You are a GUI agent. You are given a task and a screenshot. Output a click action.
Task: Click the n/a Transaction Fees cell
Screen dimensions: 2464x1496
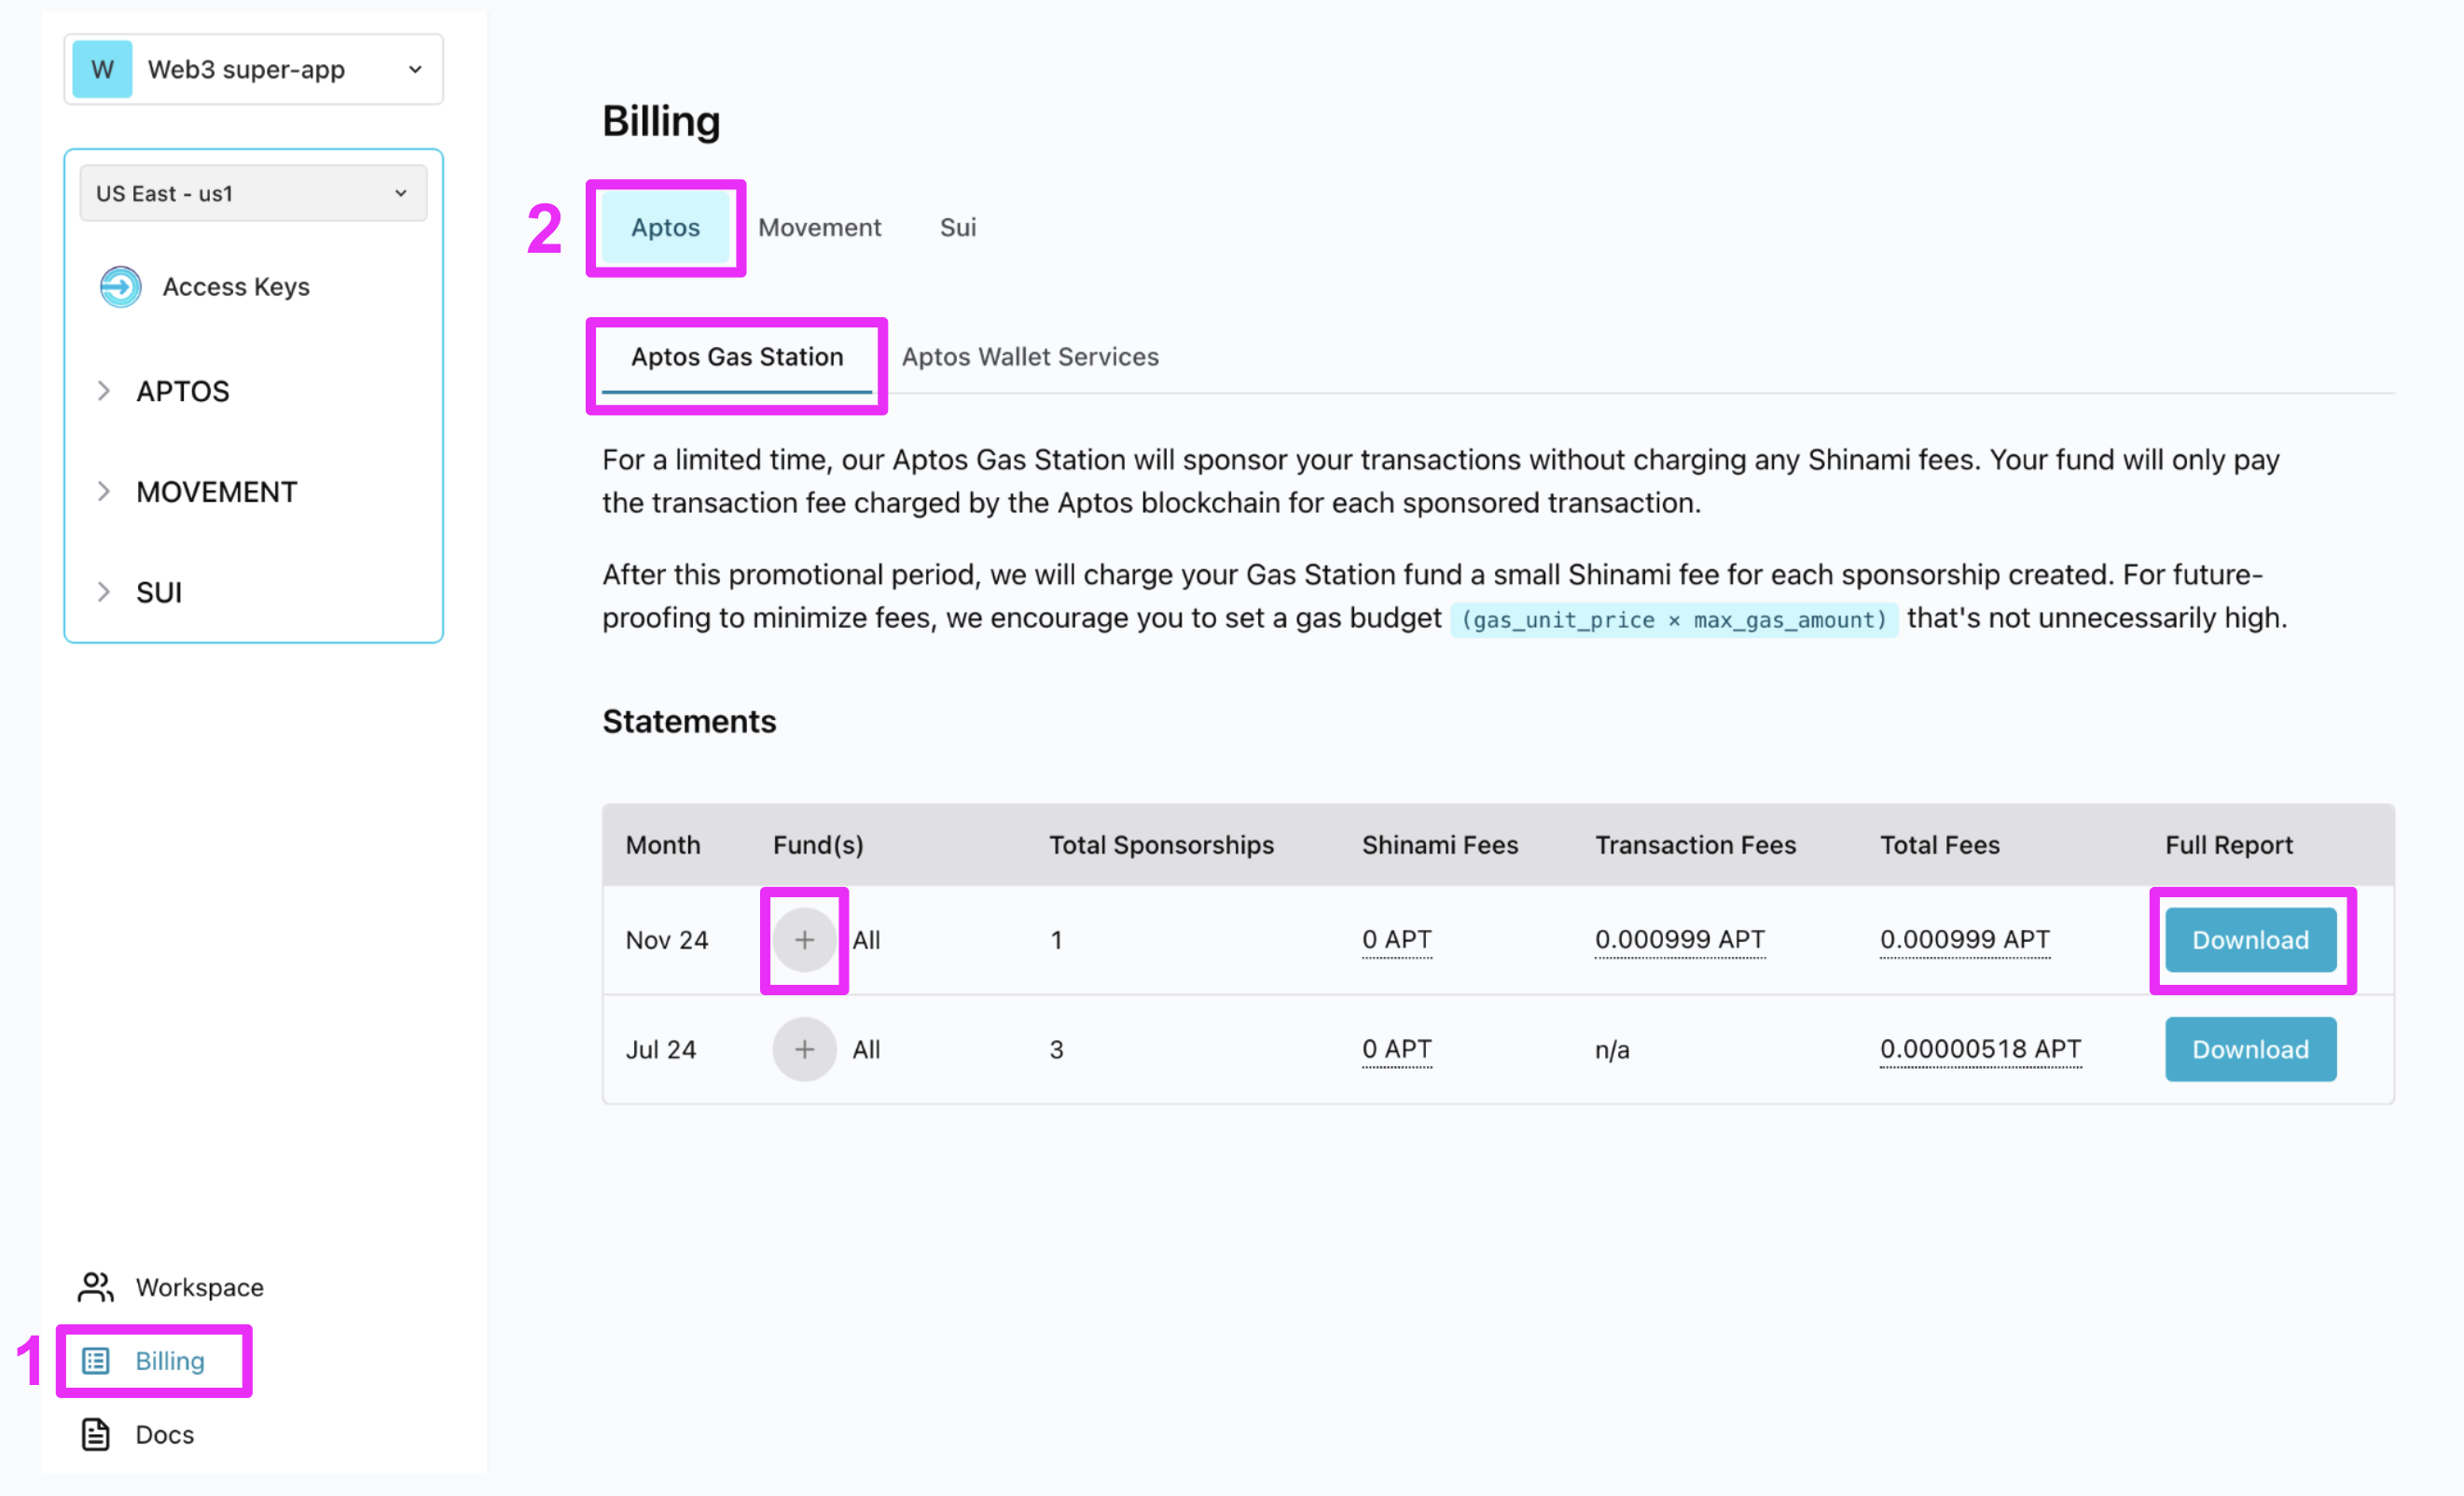[1612, 1050]
